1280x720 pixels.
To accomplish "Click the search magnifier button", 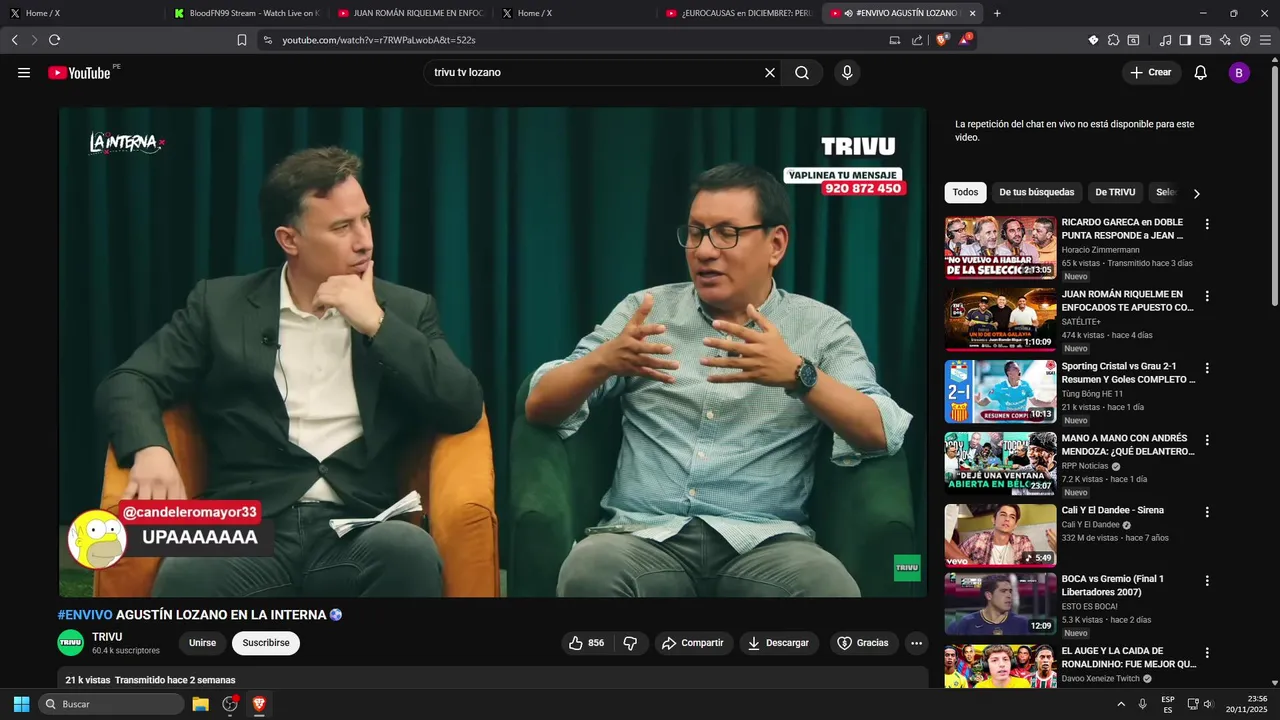I will 802,73.
